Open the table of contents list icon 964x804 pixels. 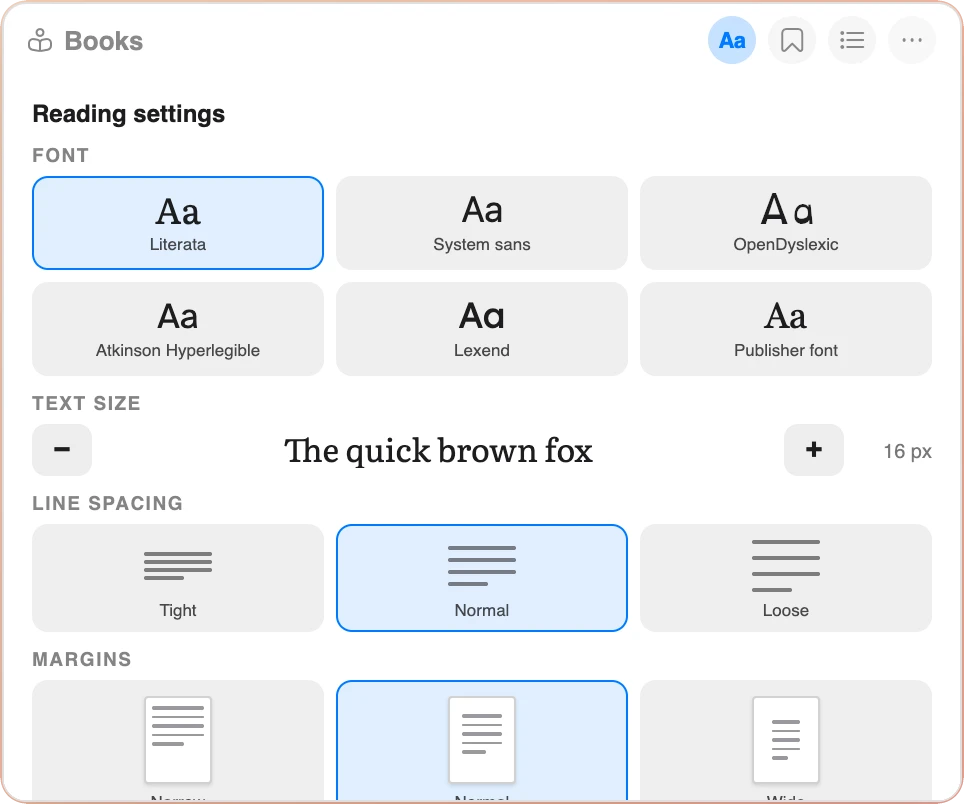click(x=852, y=41)
